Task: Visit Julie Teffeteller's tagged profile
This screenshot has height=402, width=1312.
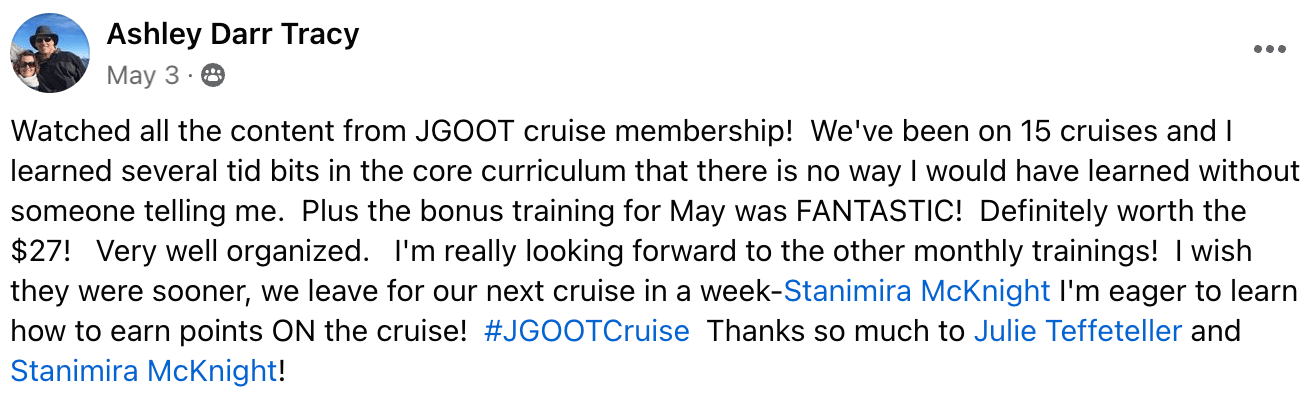Action: click(1077, 331)
